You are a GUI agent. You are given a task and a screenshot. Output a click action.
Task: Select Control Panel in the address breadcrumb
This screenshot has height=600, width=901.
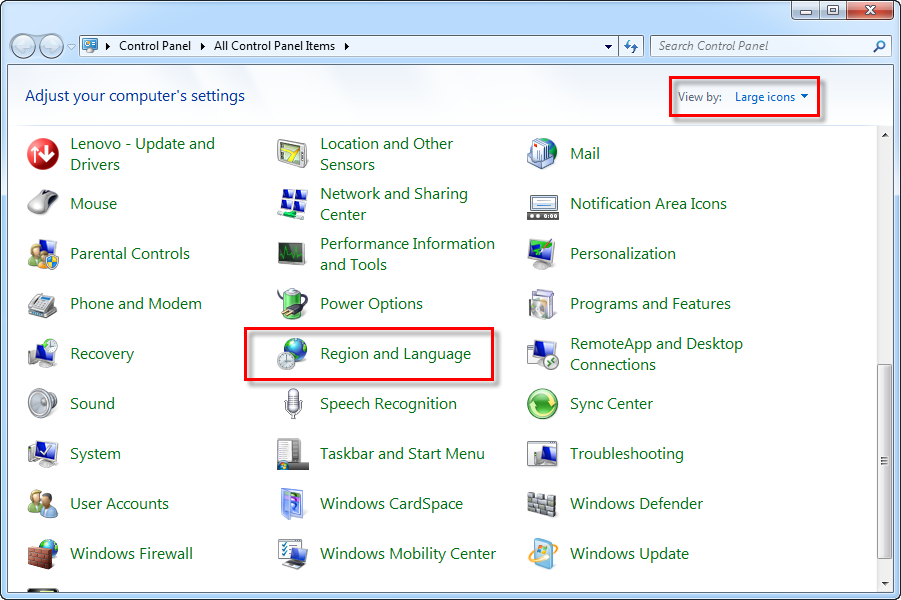153,46
